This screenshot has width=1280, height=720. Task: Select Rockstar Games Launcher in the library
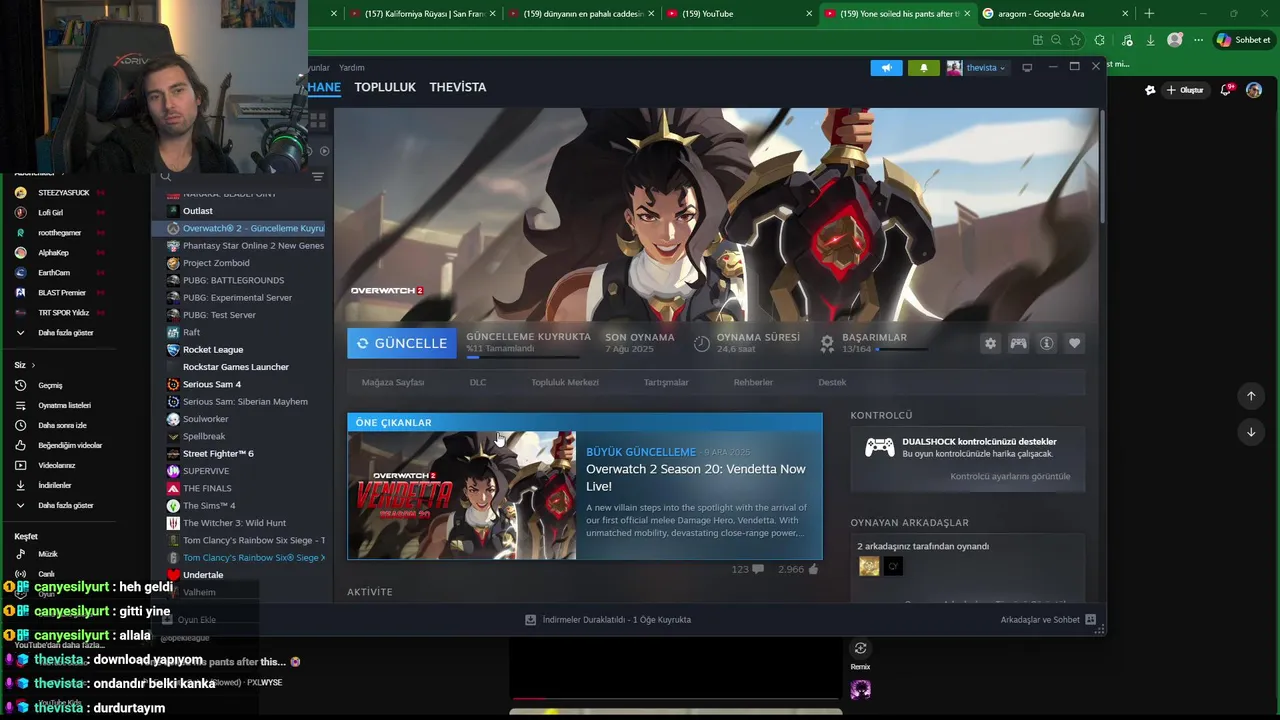coord(240,367)
